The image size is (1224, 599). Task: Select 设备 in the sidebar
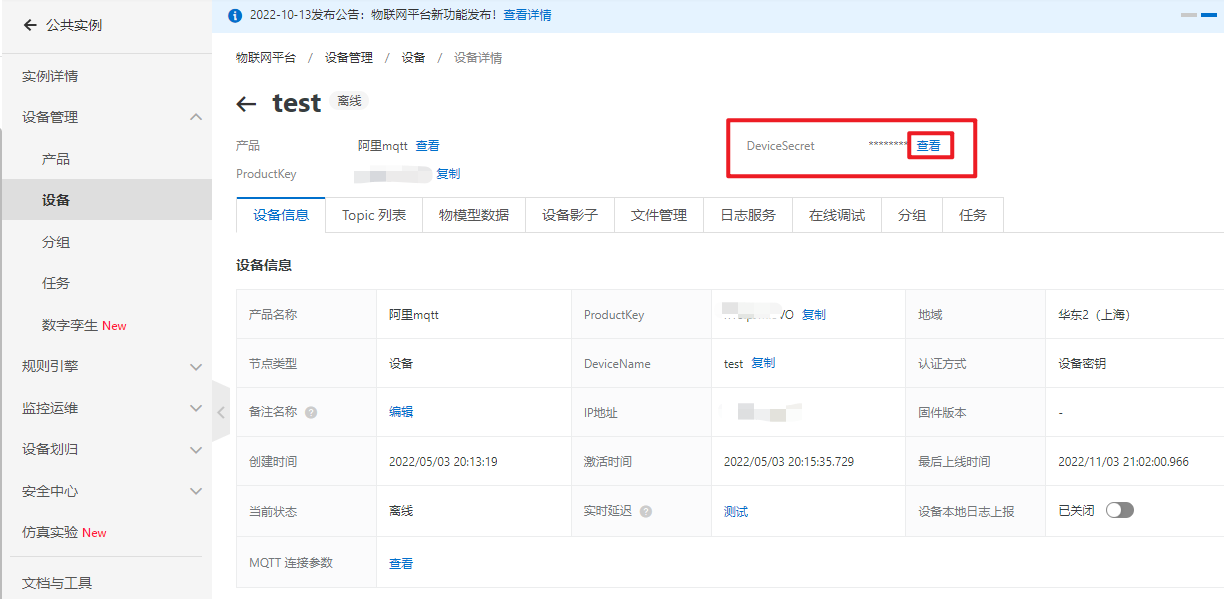pos(56,200)
